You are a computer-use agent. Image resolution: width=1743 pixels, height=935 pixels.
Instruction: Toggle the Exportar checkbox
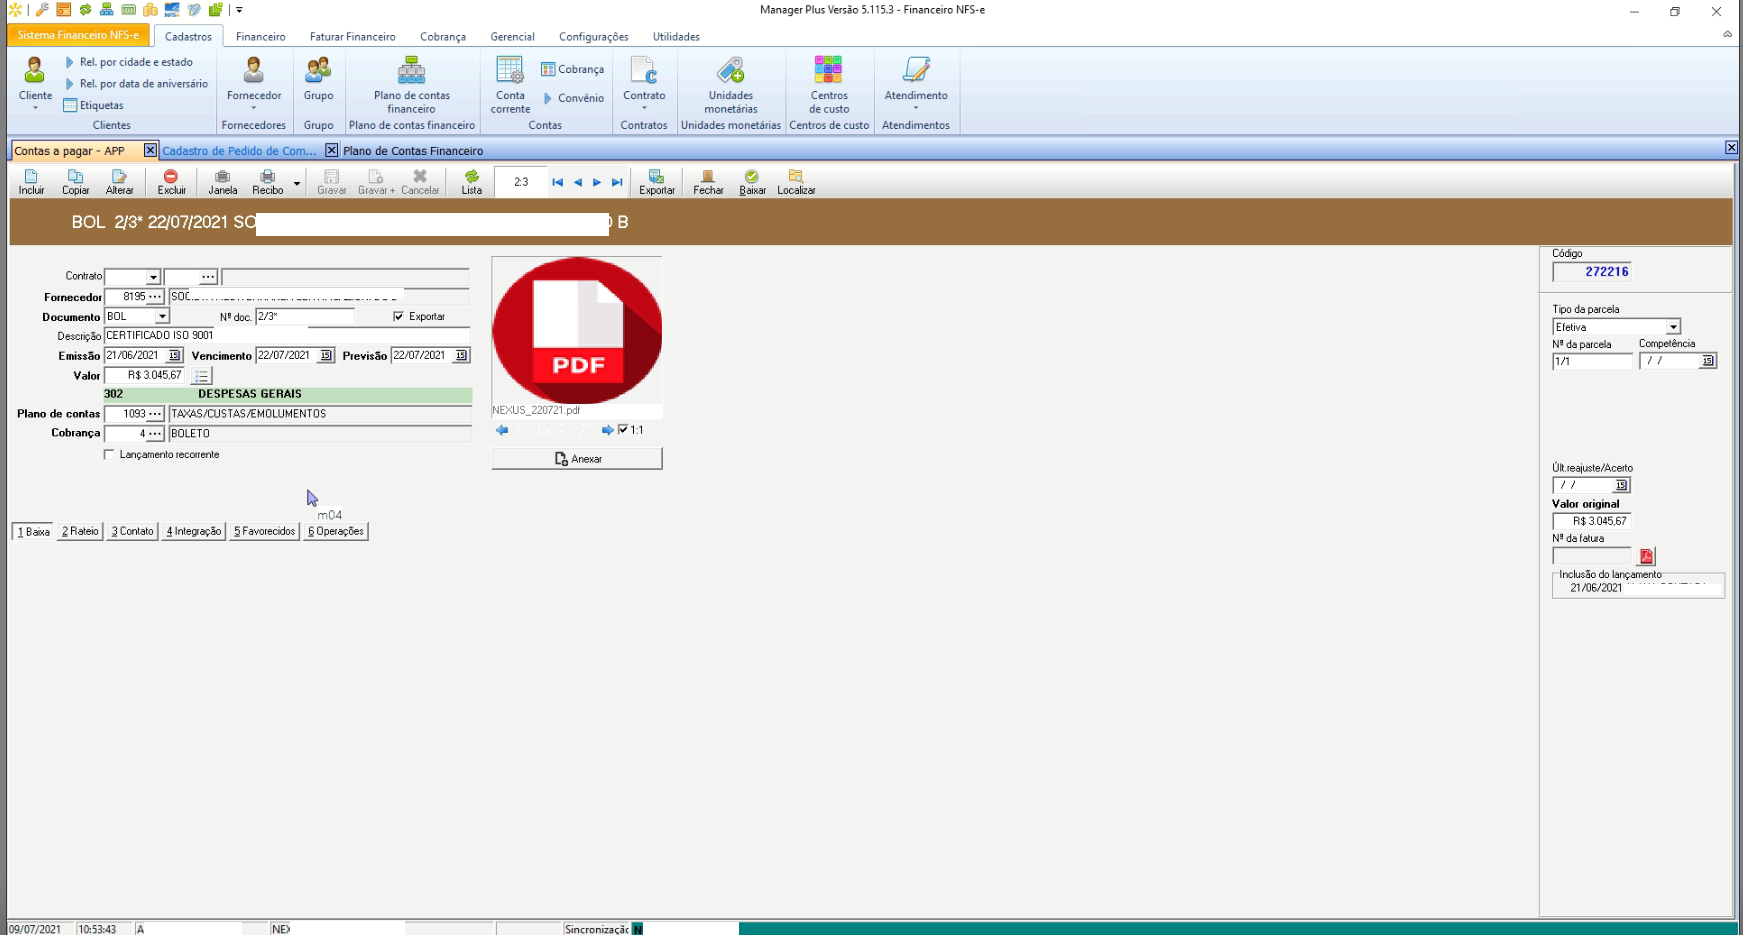pos(399,316)
